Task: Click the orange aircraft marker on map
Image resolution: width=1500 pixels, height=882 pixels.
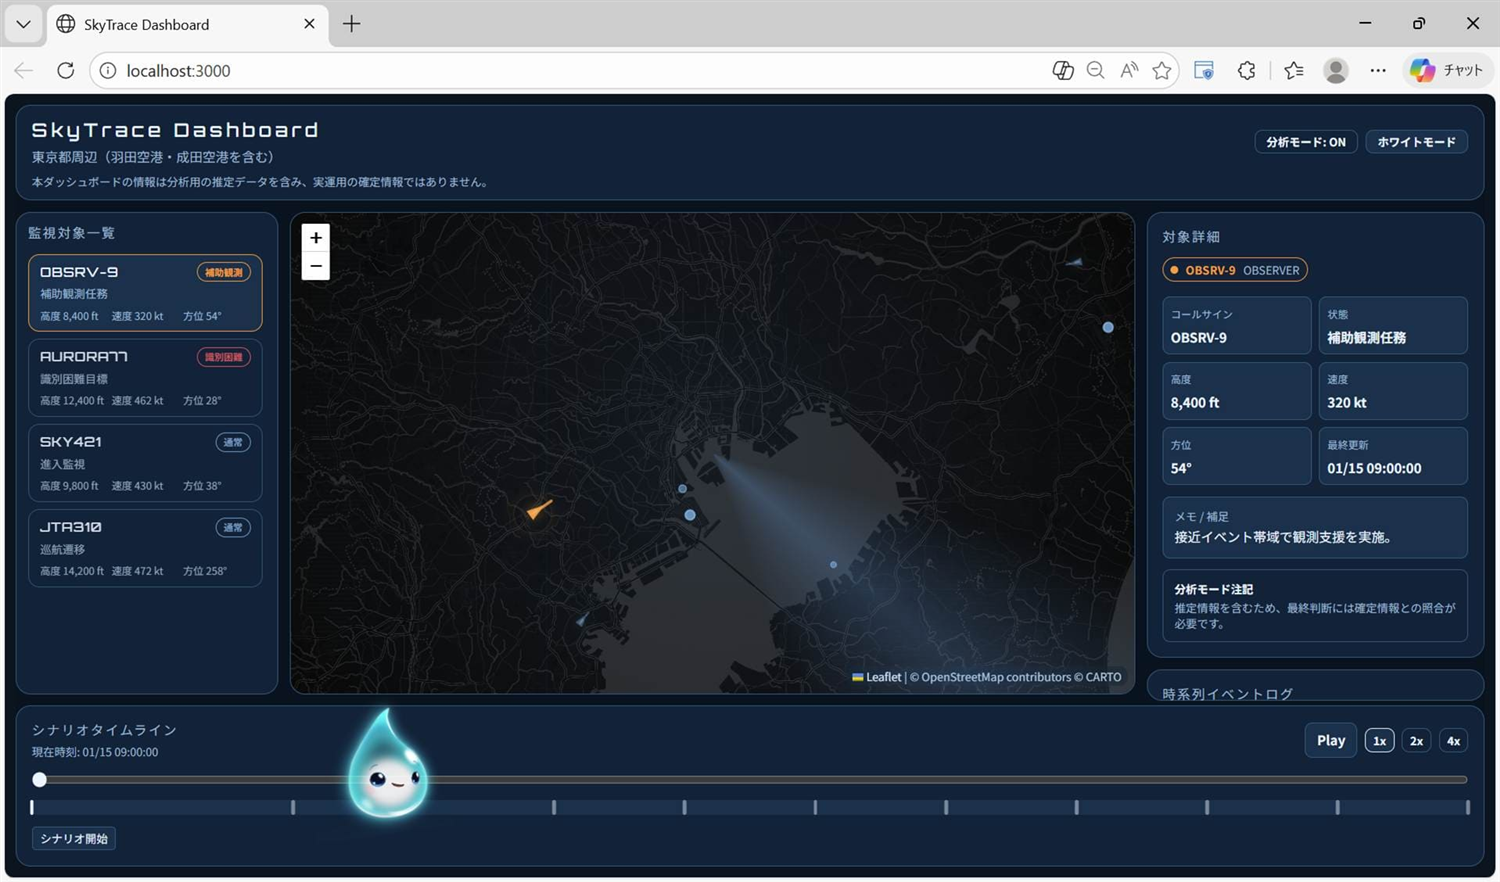Action: pos(539,510)
